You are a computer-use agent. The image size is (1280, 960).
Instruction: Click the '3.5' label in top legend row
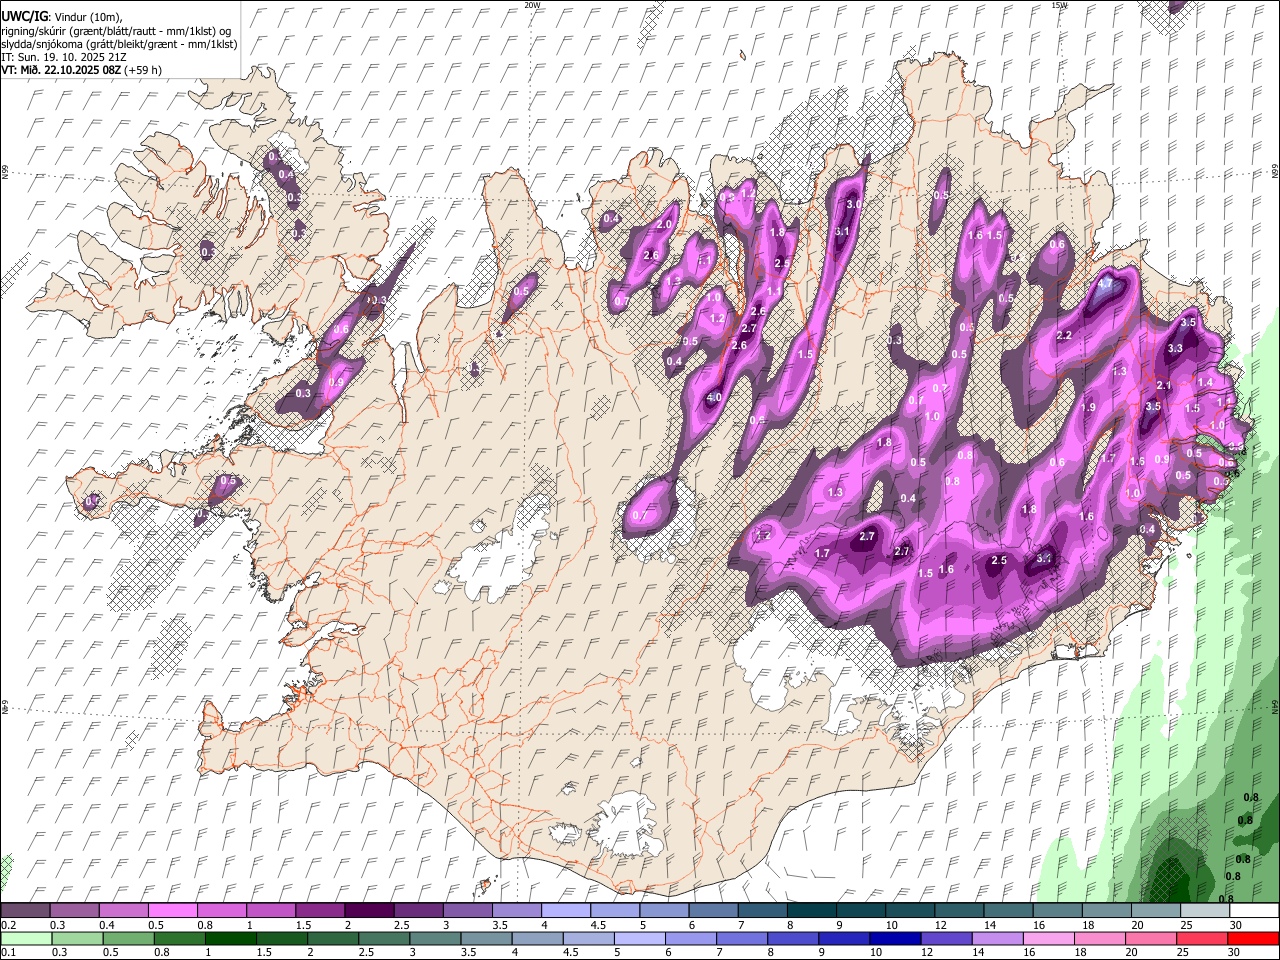click(x=500, y=925)
